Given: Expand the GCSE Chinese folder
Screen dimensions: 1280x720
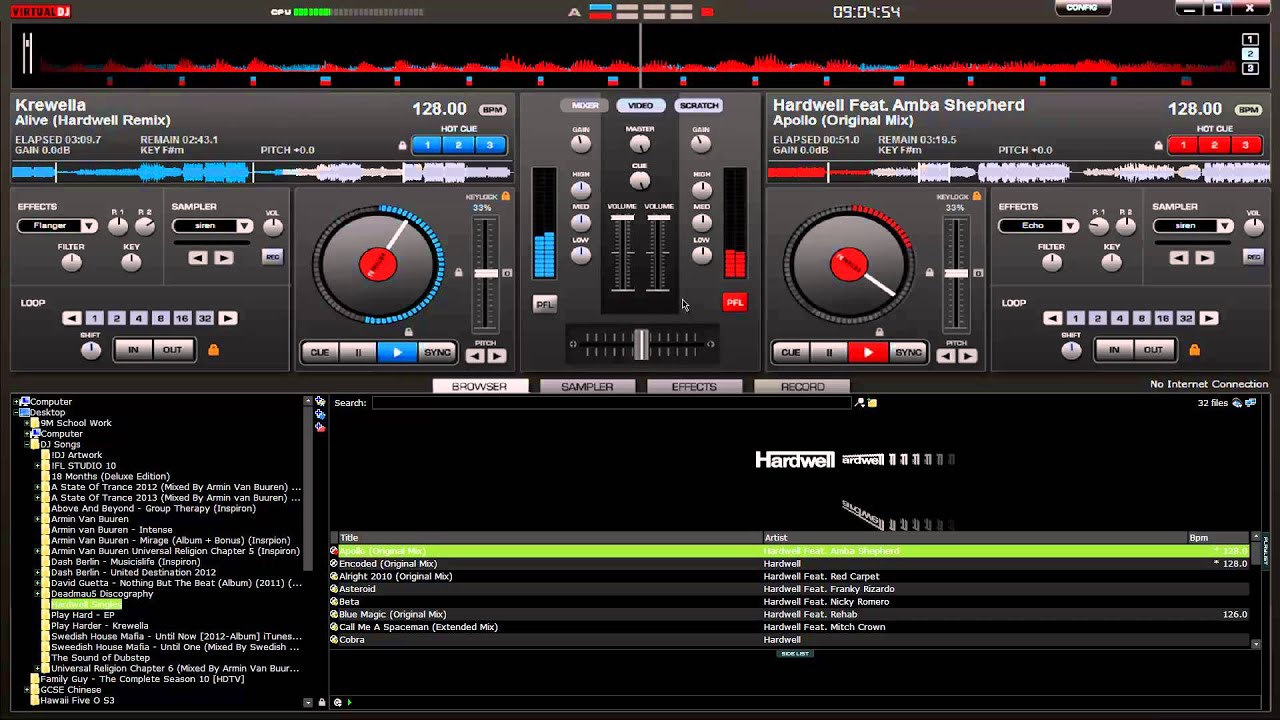Looking at the screenshot, I should click(28, 690).
